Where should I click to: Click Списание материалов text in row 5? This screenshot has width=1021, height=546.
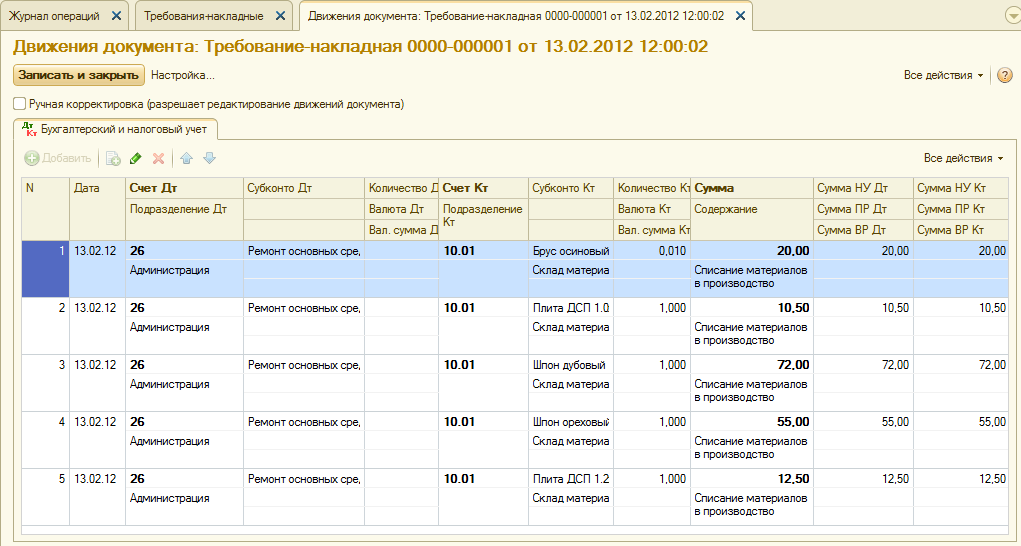[x=751, y=504]
